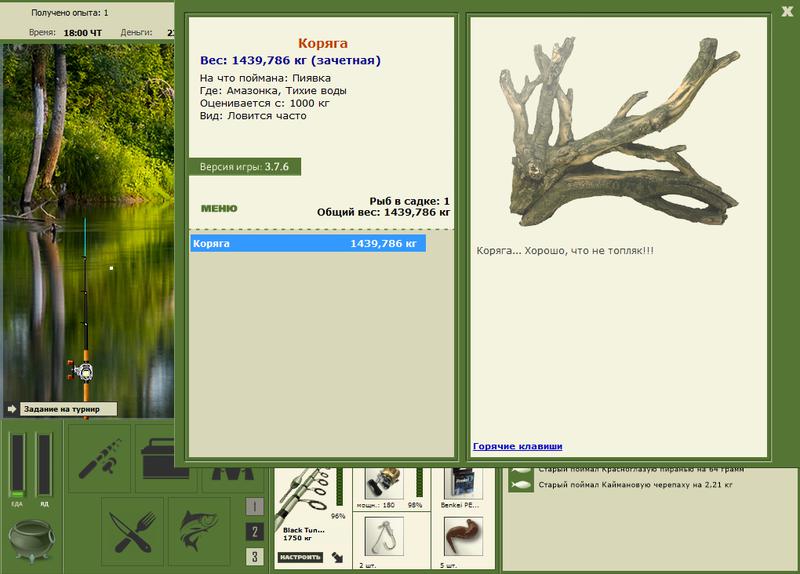Click the reel on the fishing rod
The width and height of the screenshot is (800, 574).
(82, 371)
